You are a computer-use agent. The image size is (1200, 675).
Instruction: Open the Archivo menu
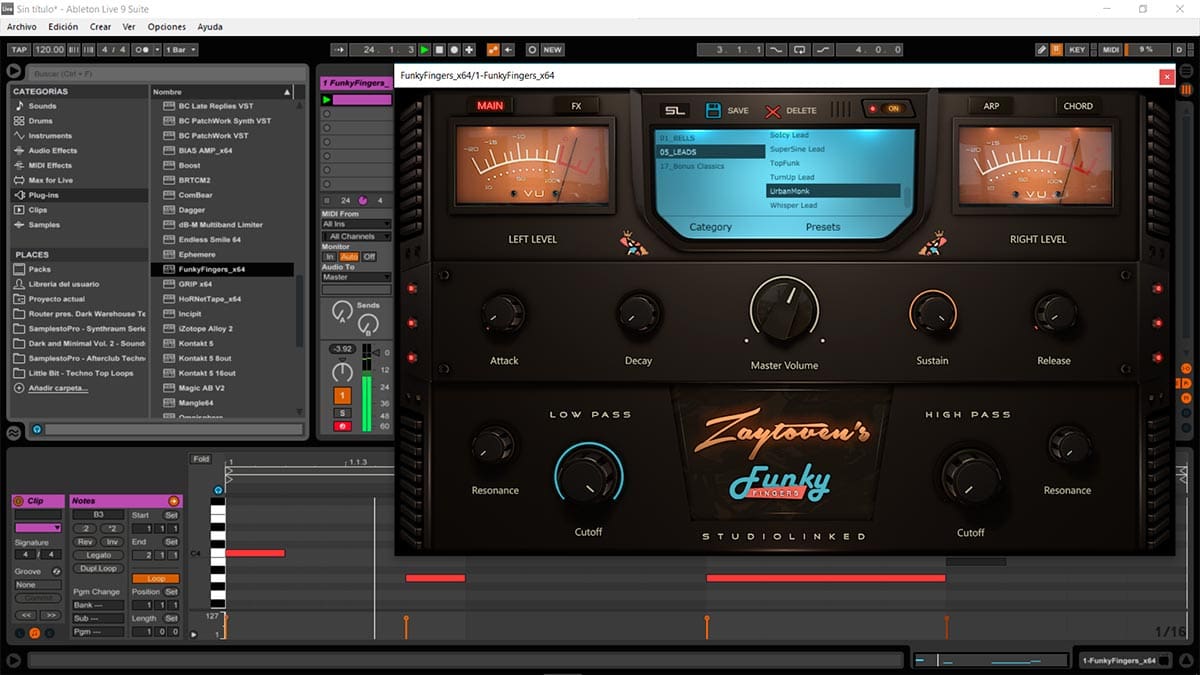(x=22, y=27)
